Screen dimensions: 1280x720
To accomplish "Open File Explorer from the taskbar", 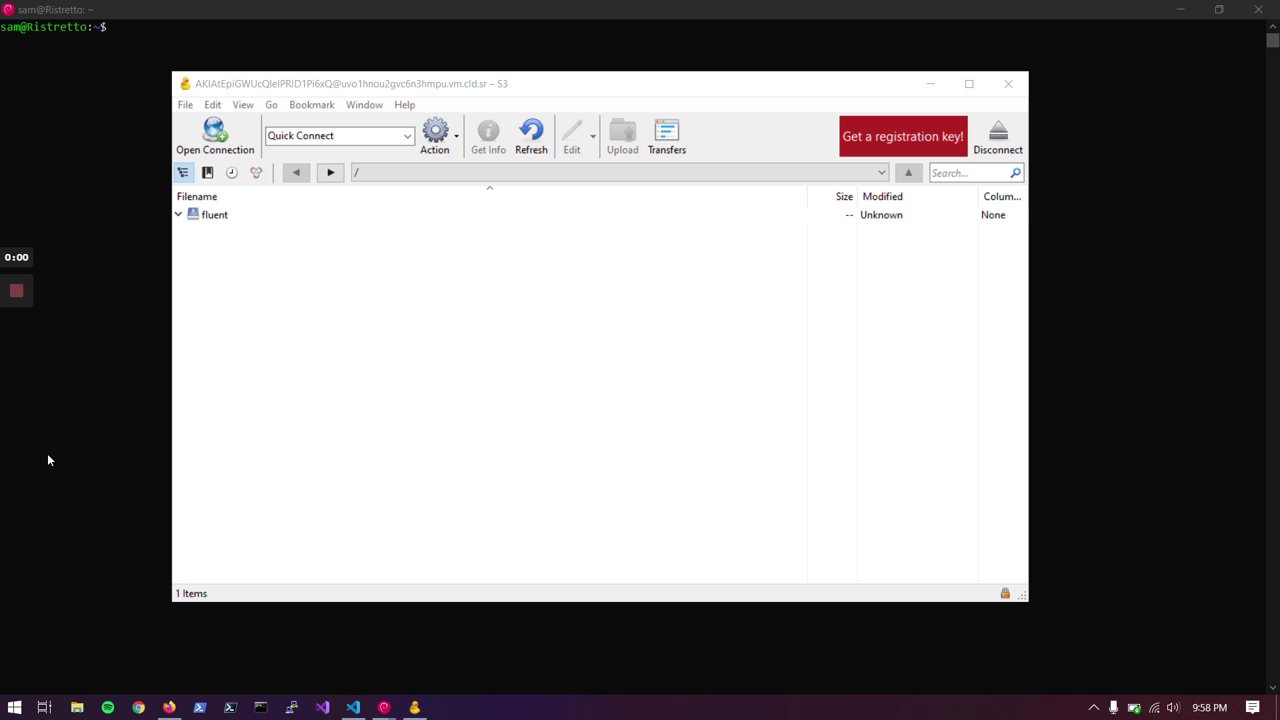I will pos(77,707).
